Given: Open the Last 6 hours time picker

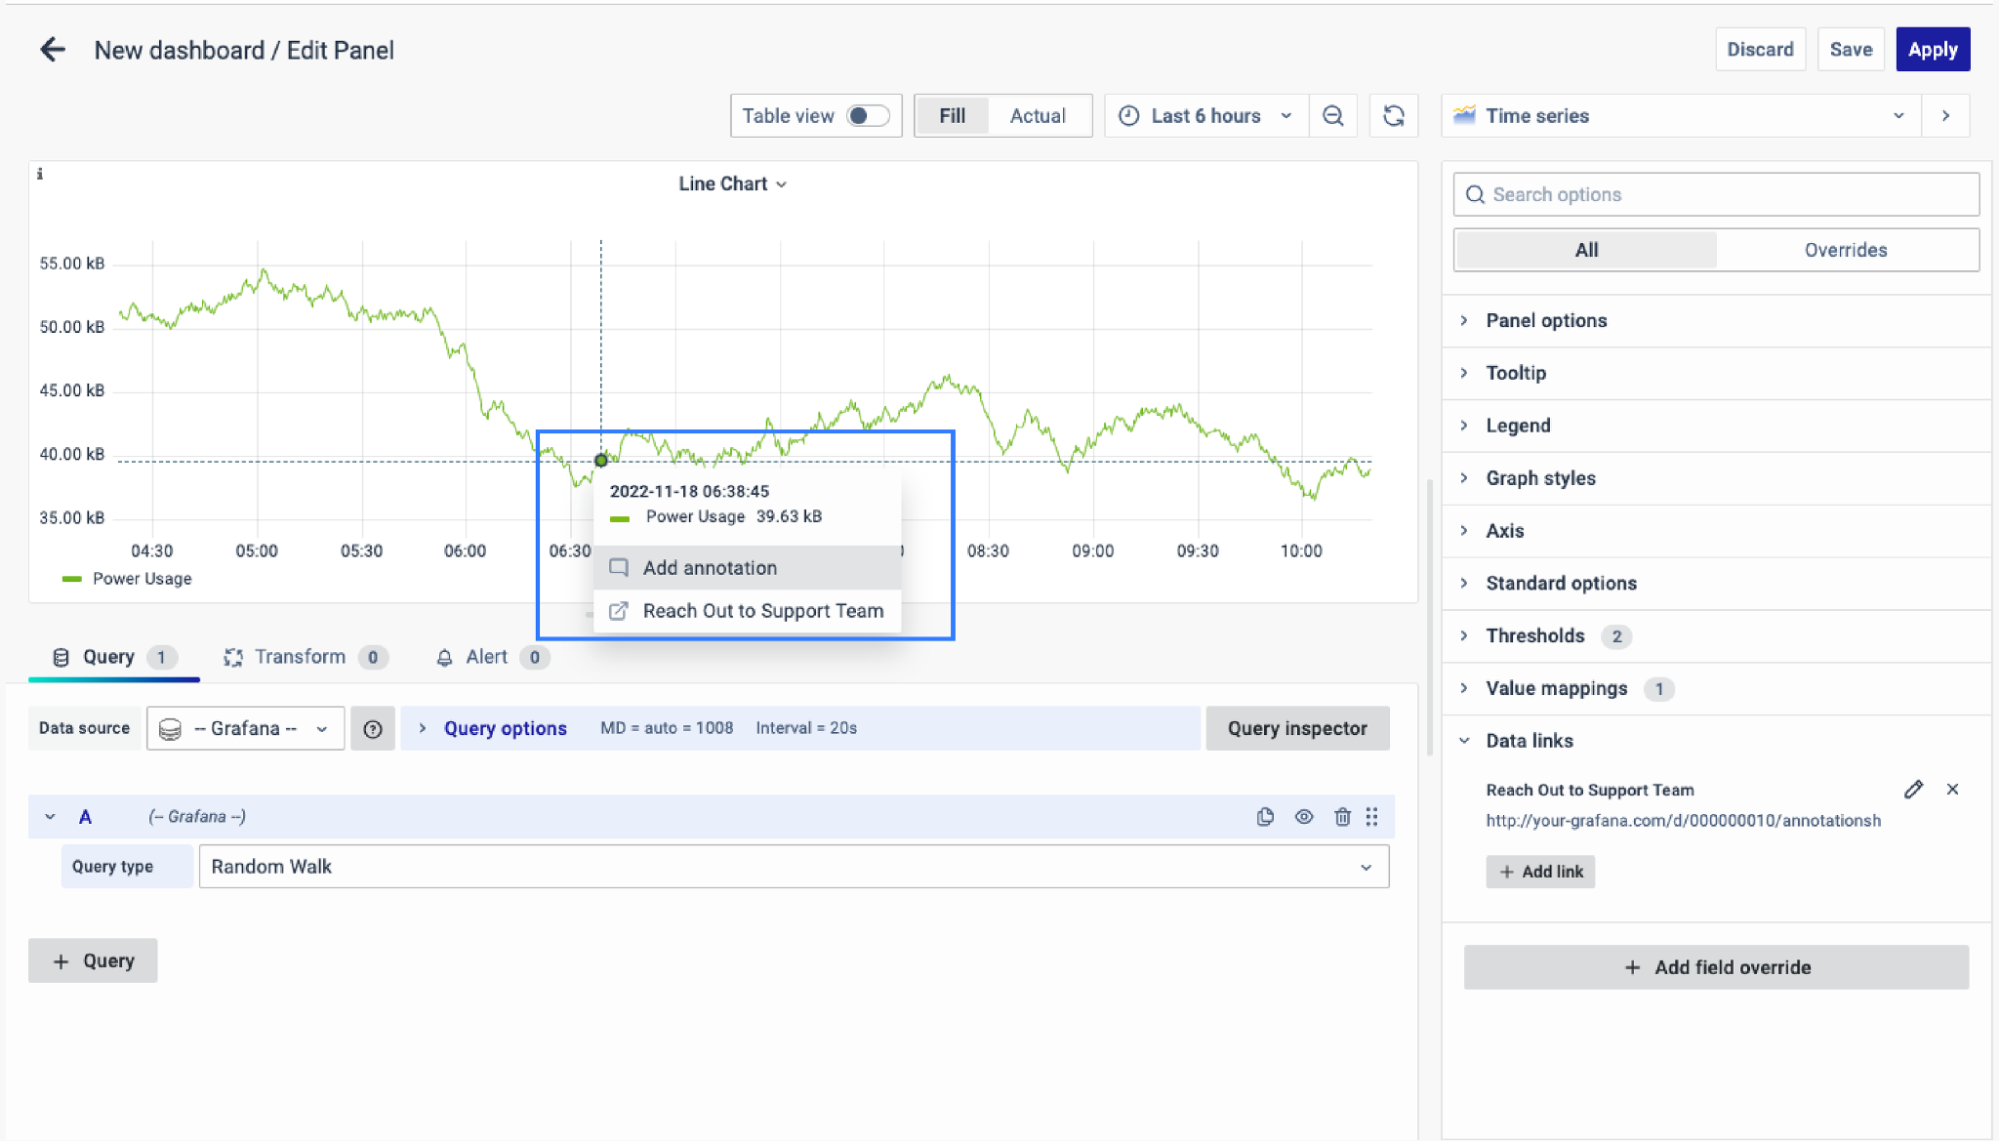Looking at the screenshot, I should tap(1206, 116).
